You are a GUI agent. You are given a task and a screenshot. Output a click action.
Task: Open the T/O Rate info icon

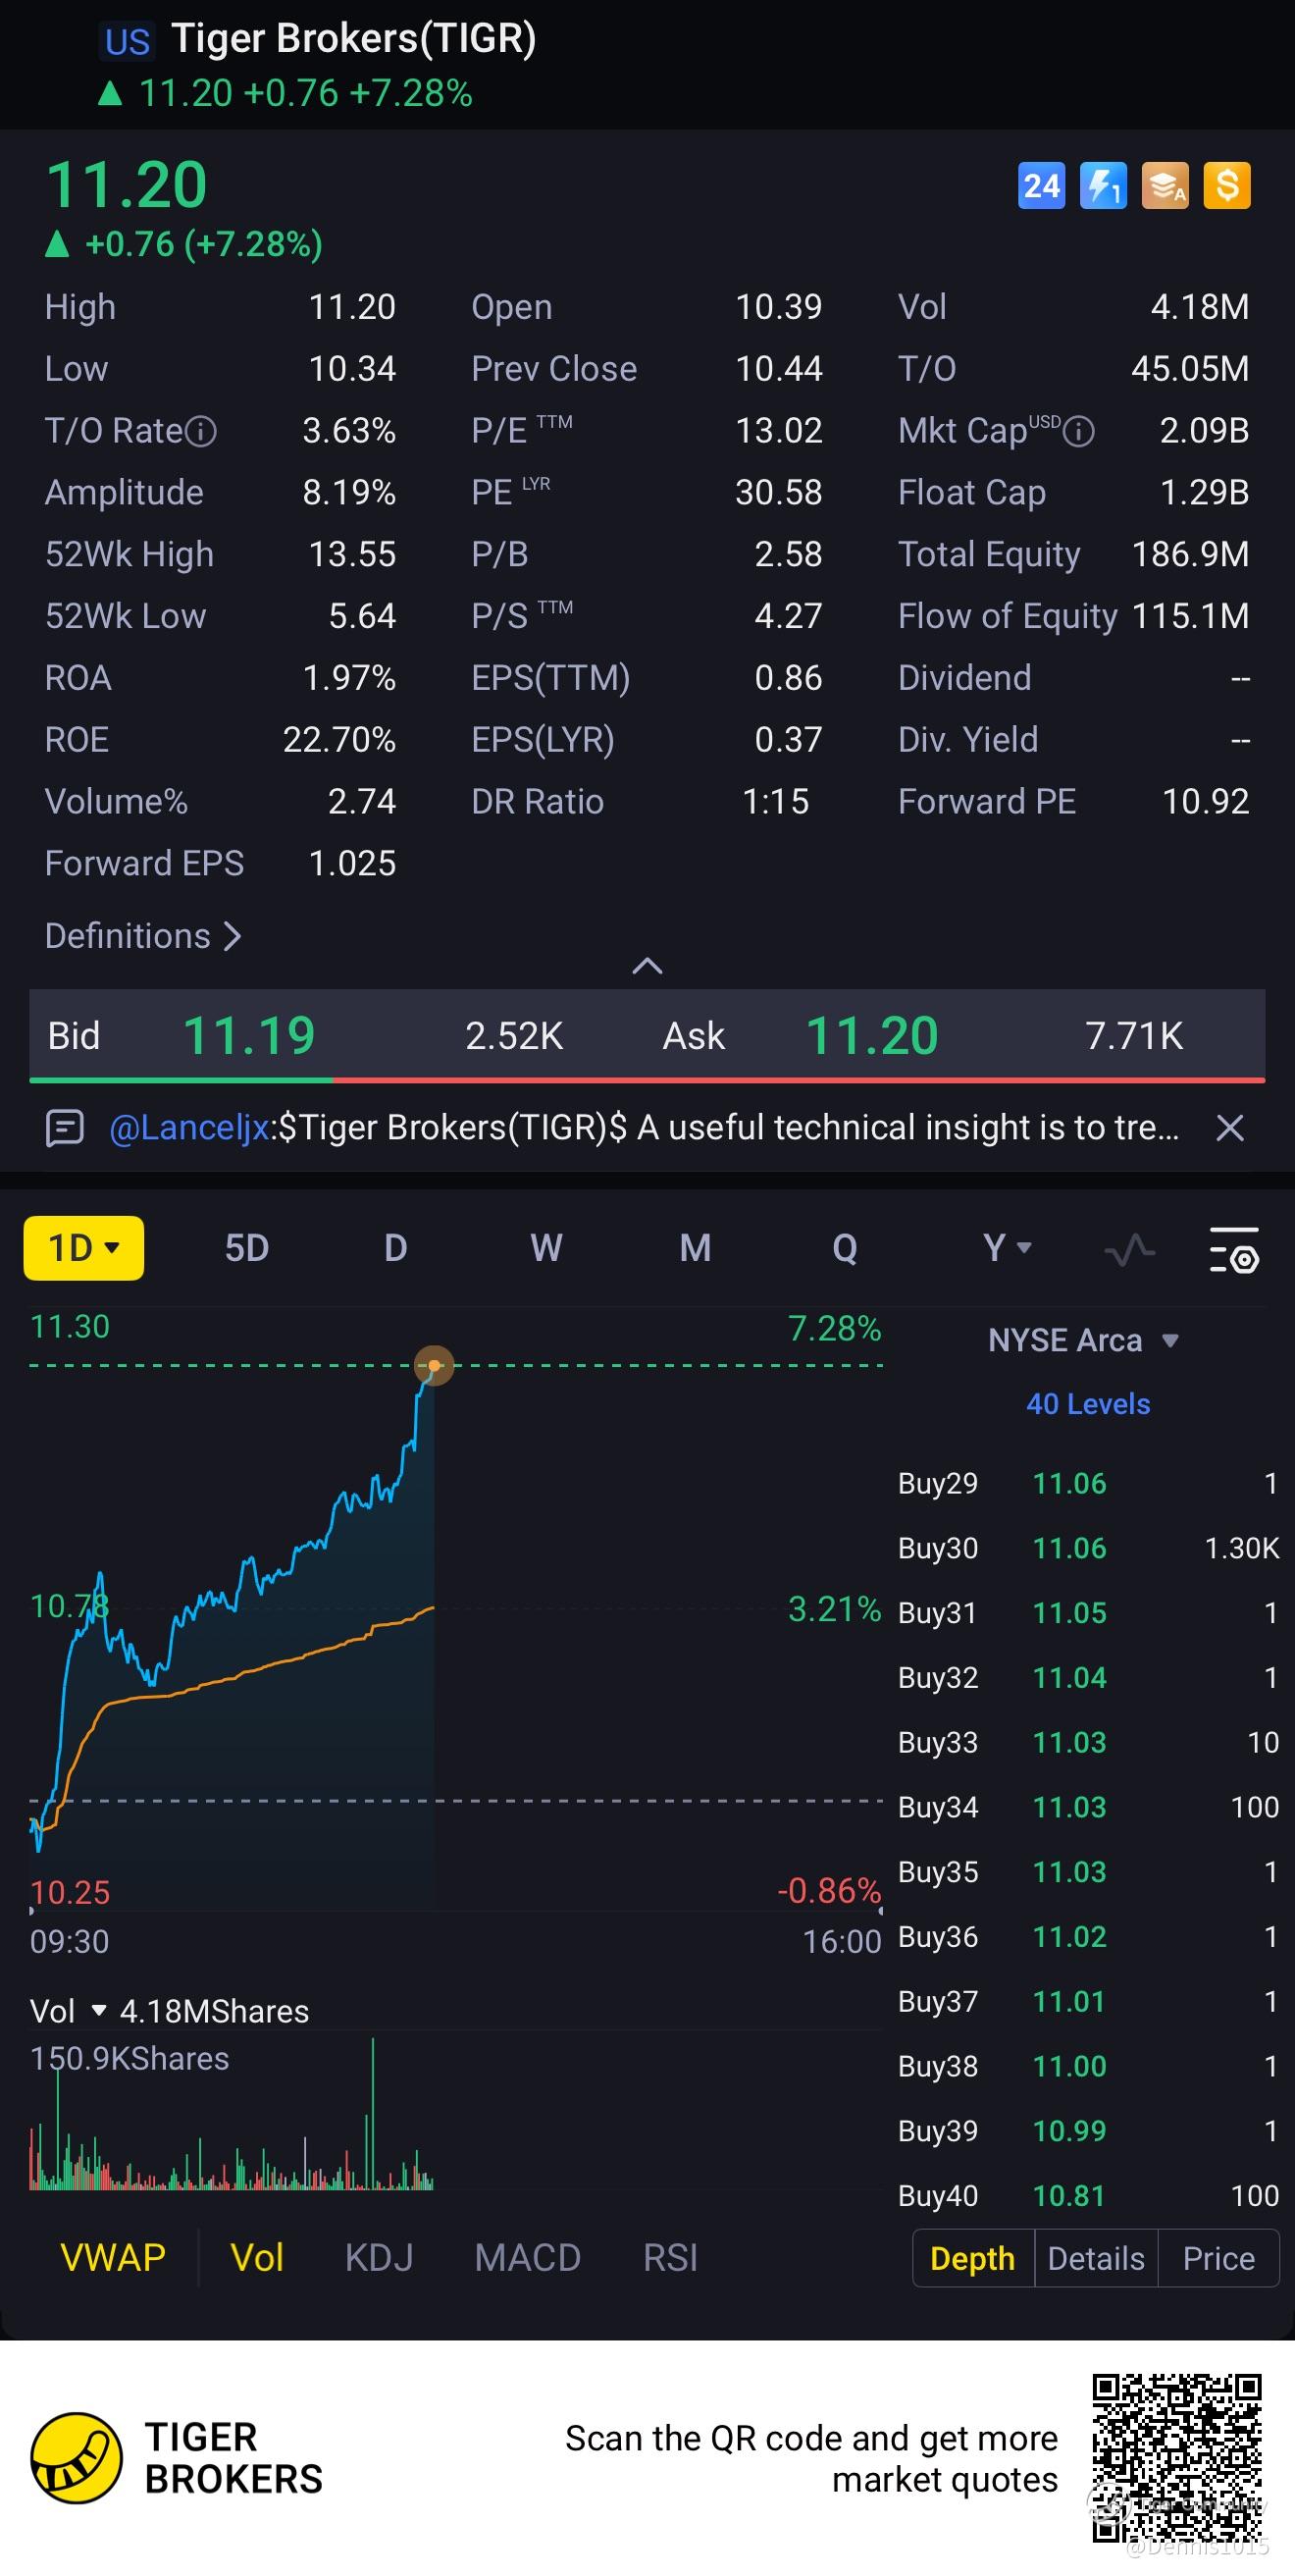[201, 432]
